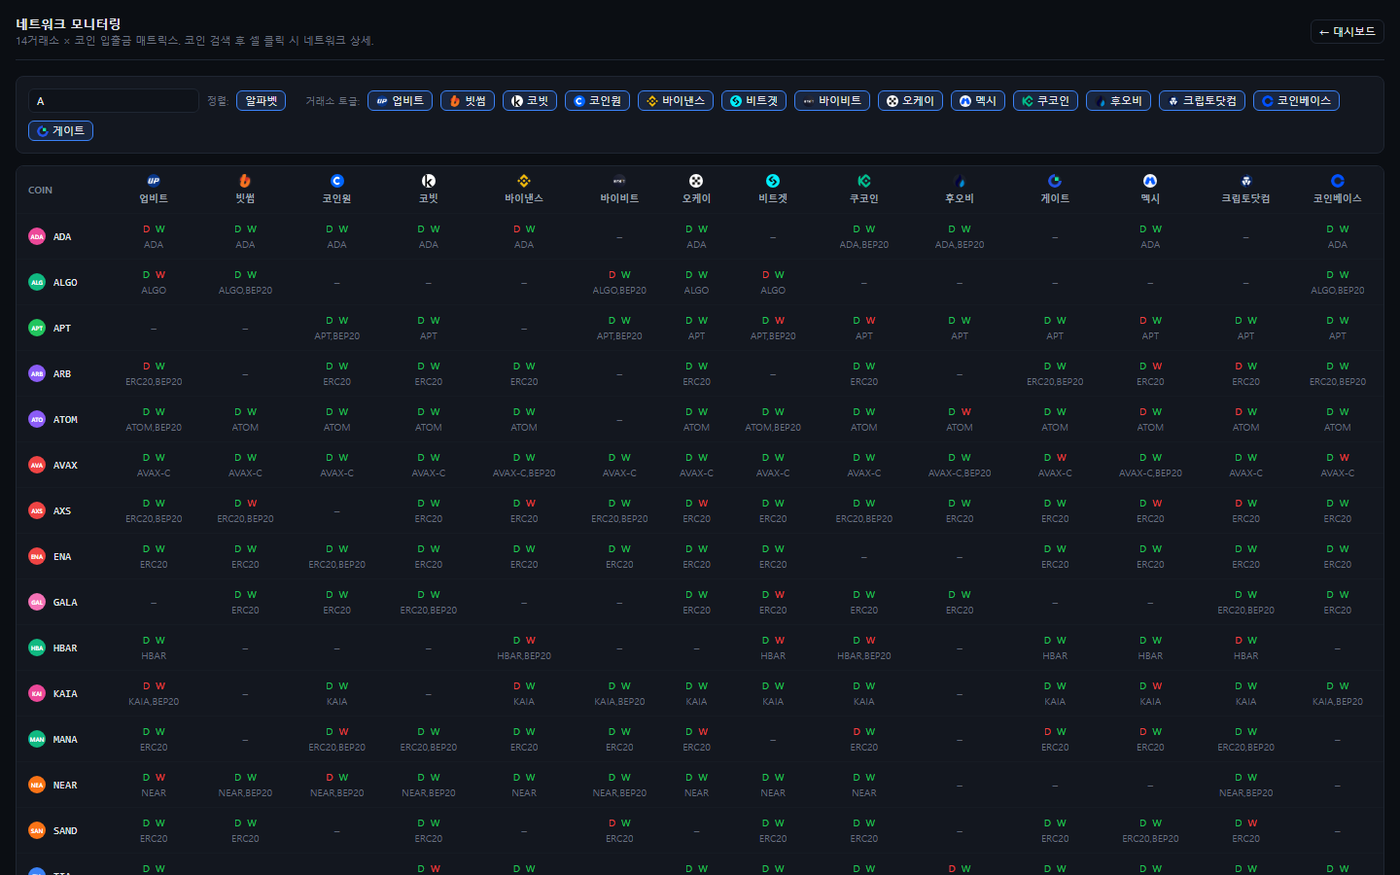This screenshot has height=875, width=1400.
Task: Toggle the 빗썸 exchange filter chip
Action: pos(468,101)
